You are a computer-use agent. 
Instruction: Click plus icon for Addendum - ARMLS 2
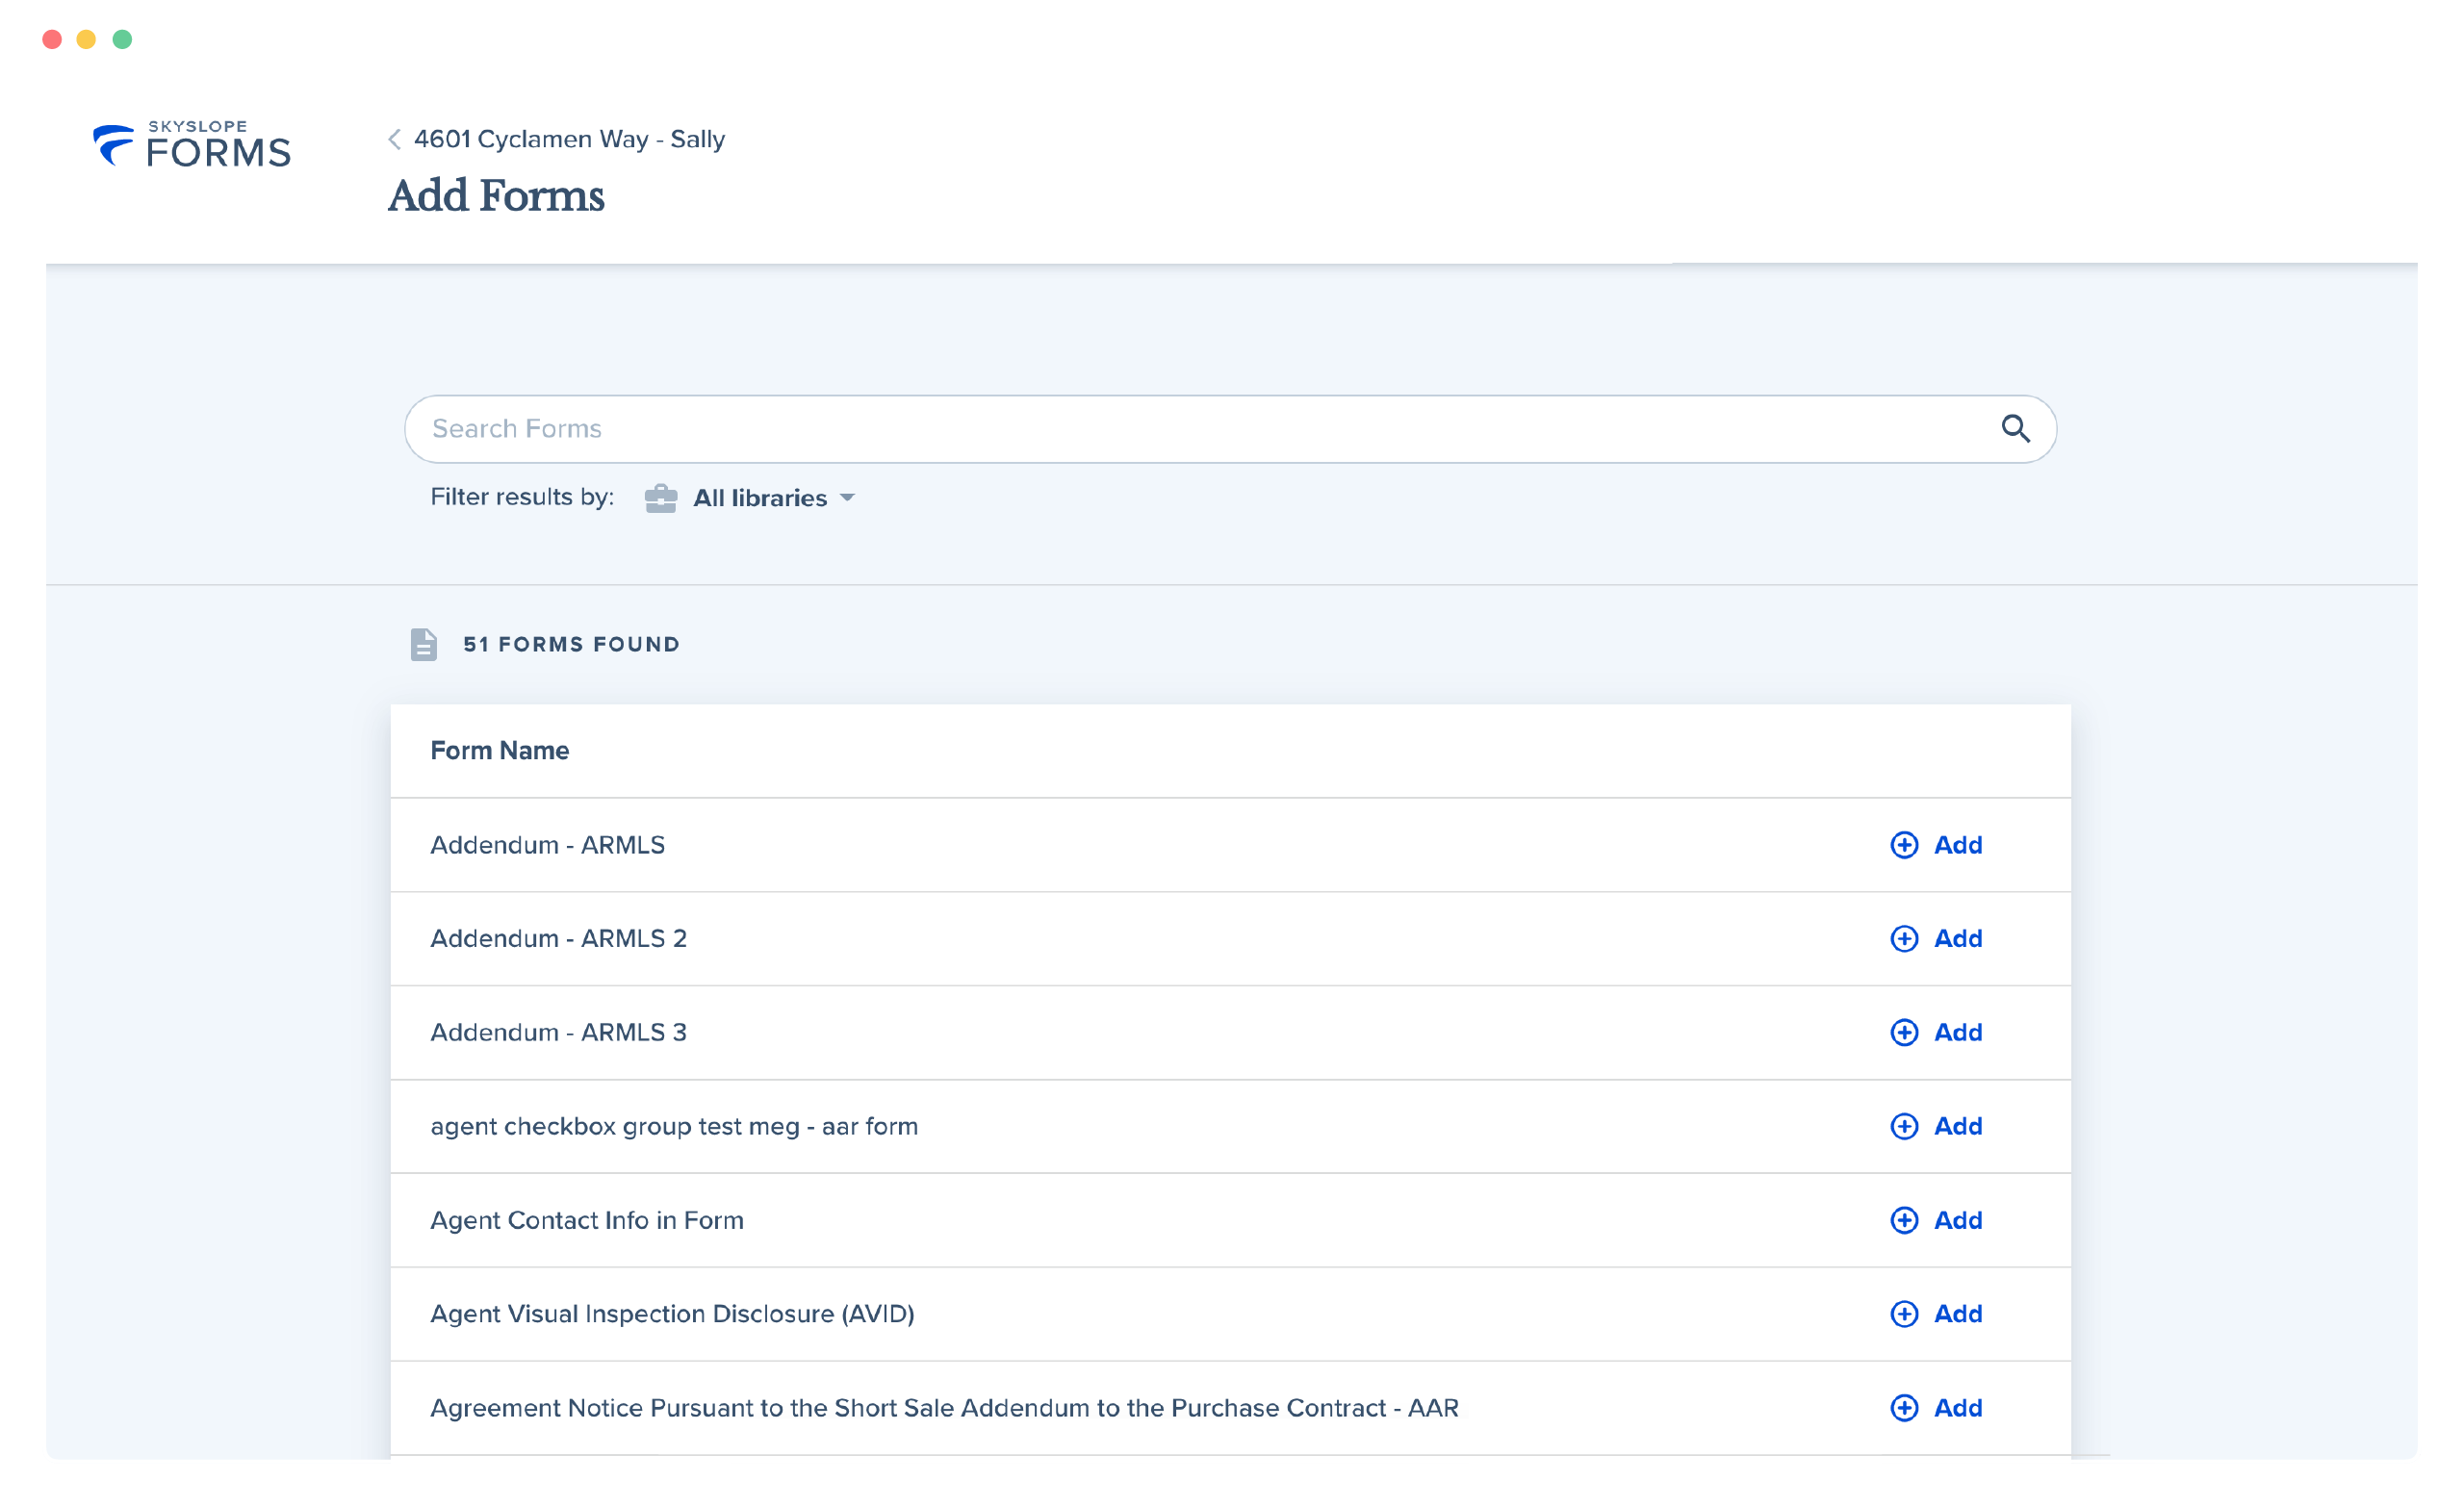tap(1904, 939)
